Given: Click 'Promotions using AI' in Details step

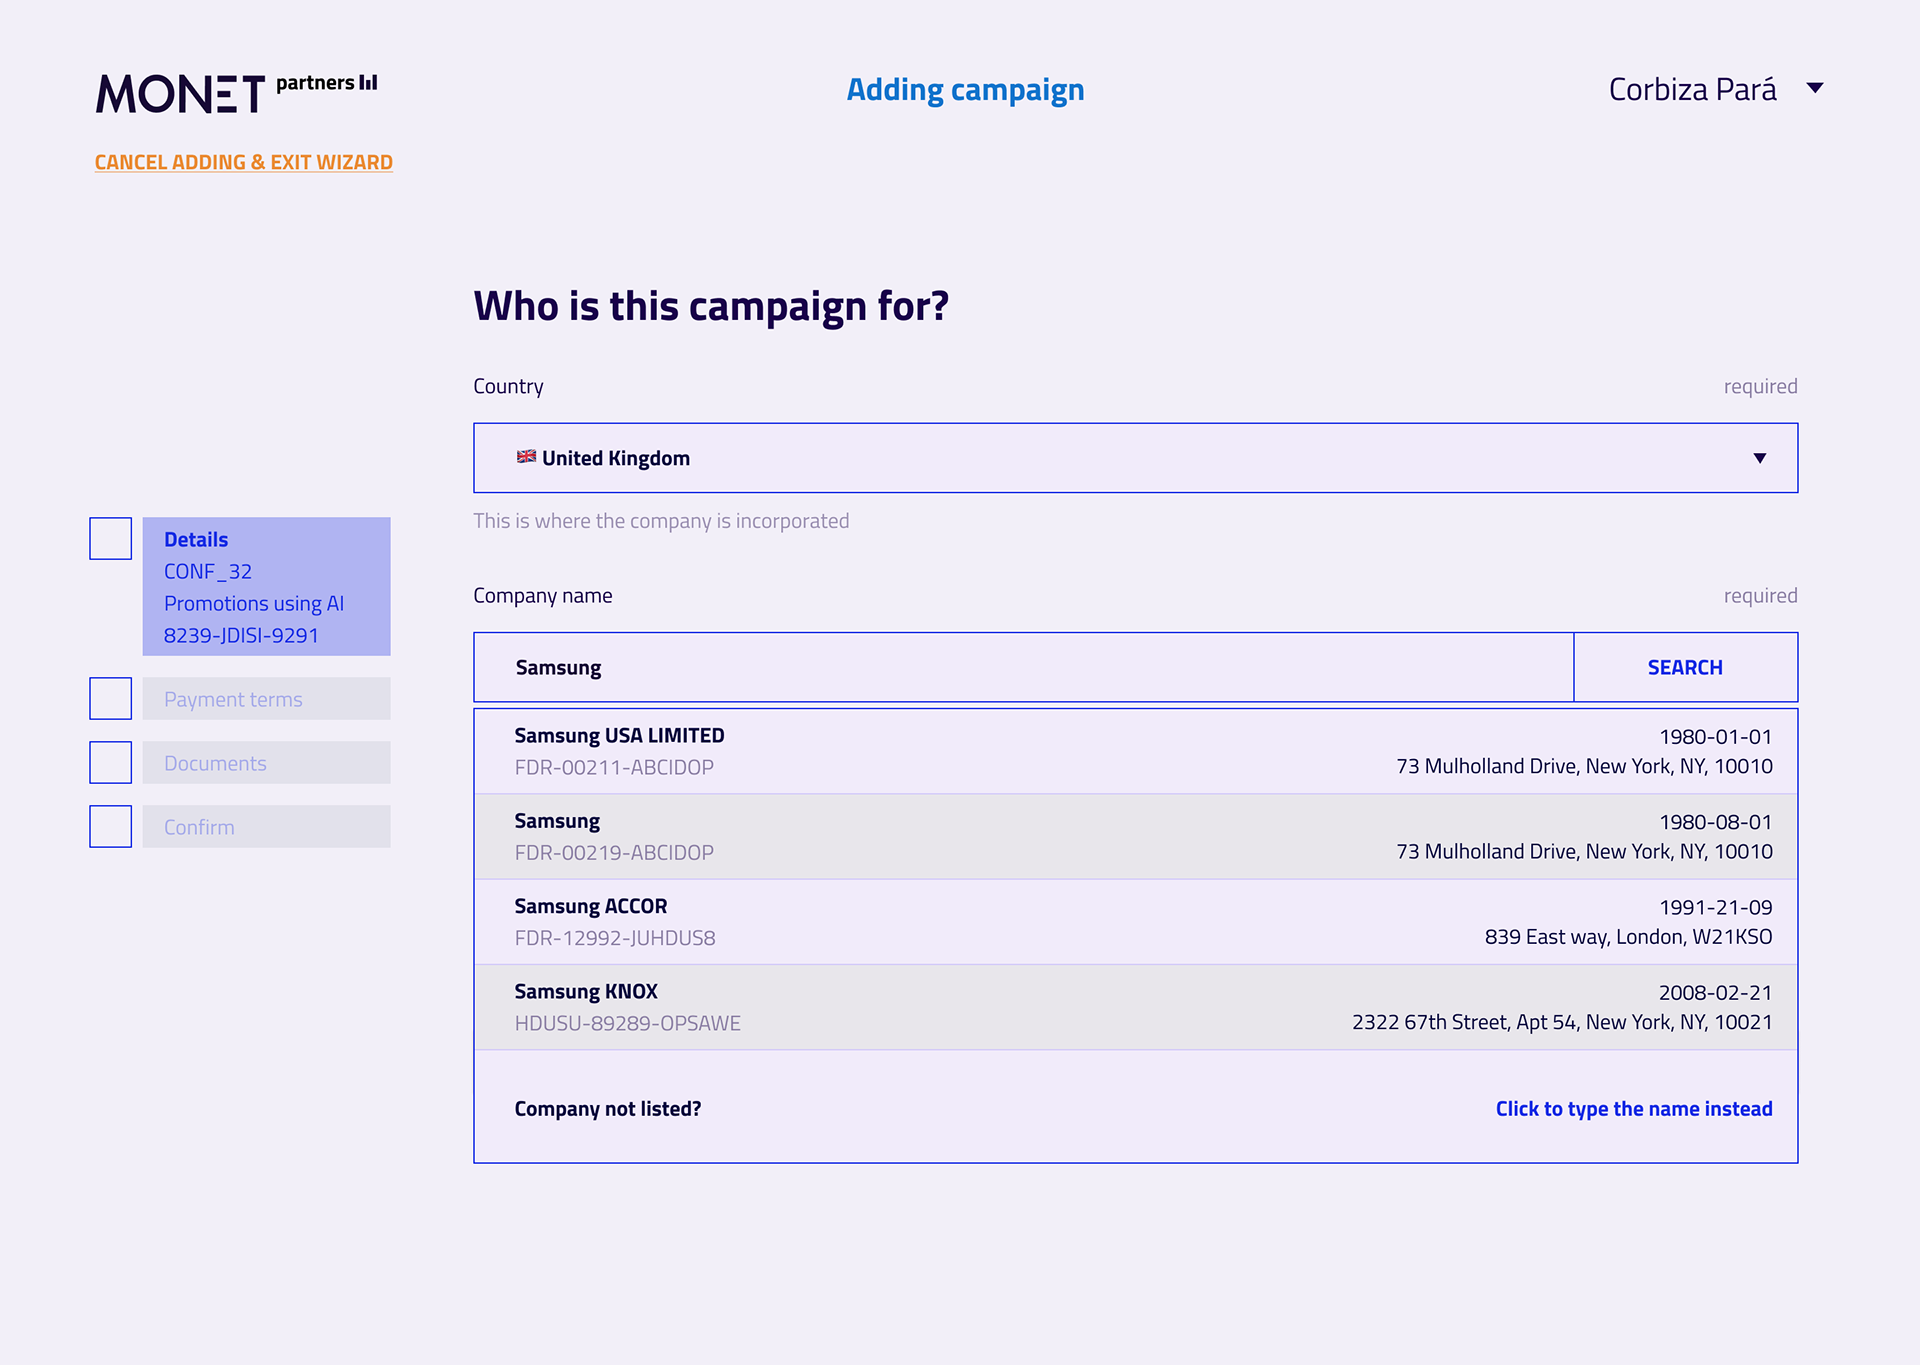Looking at the screenshot, I should [x=254, y=604].
